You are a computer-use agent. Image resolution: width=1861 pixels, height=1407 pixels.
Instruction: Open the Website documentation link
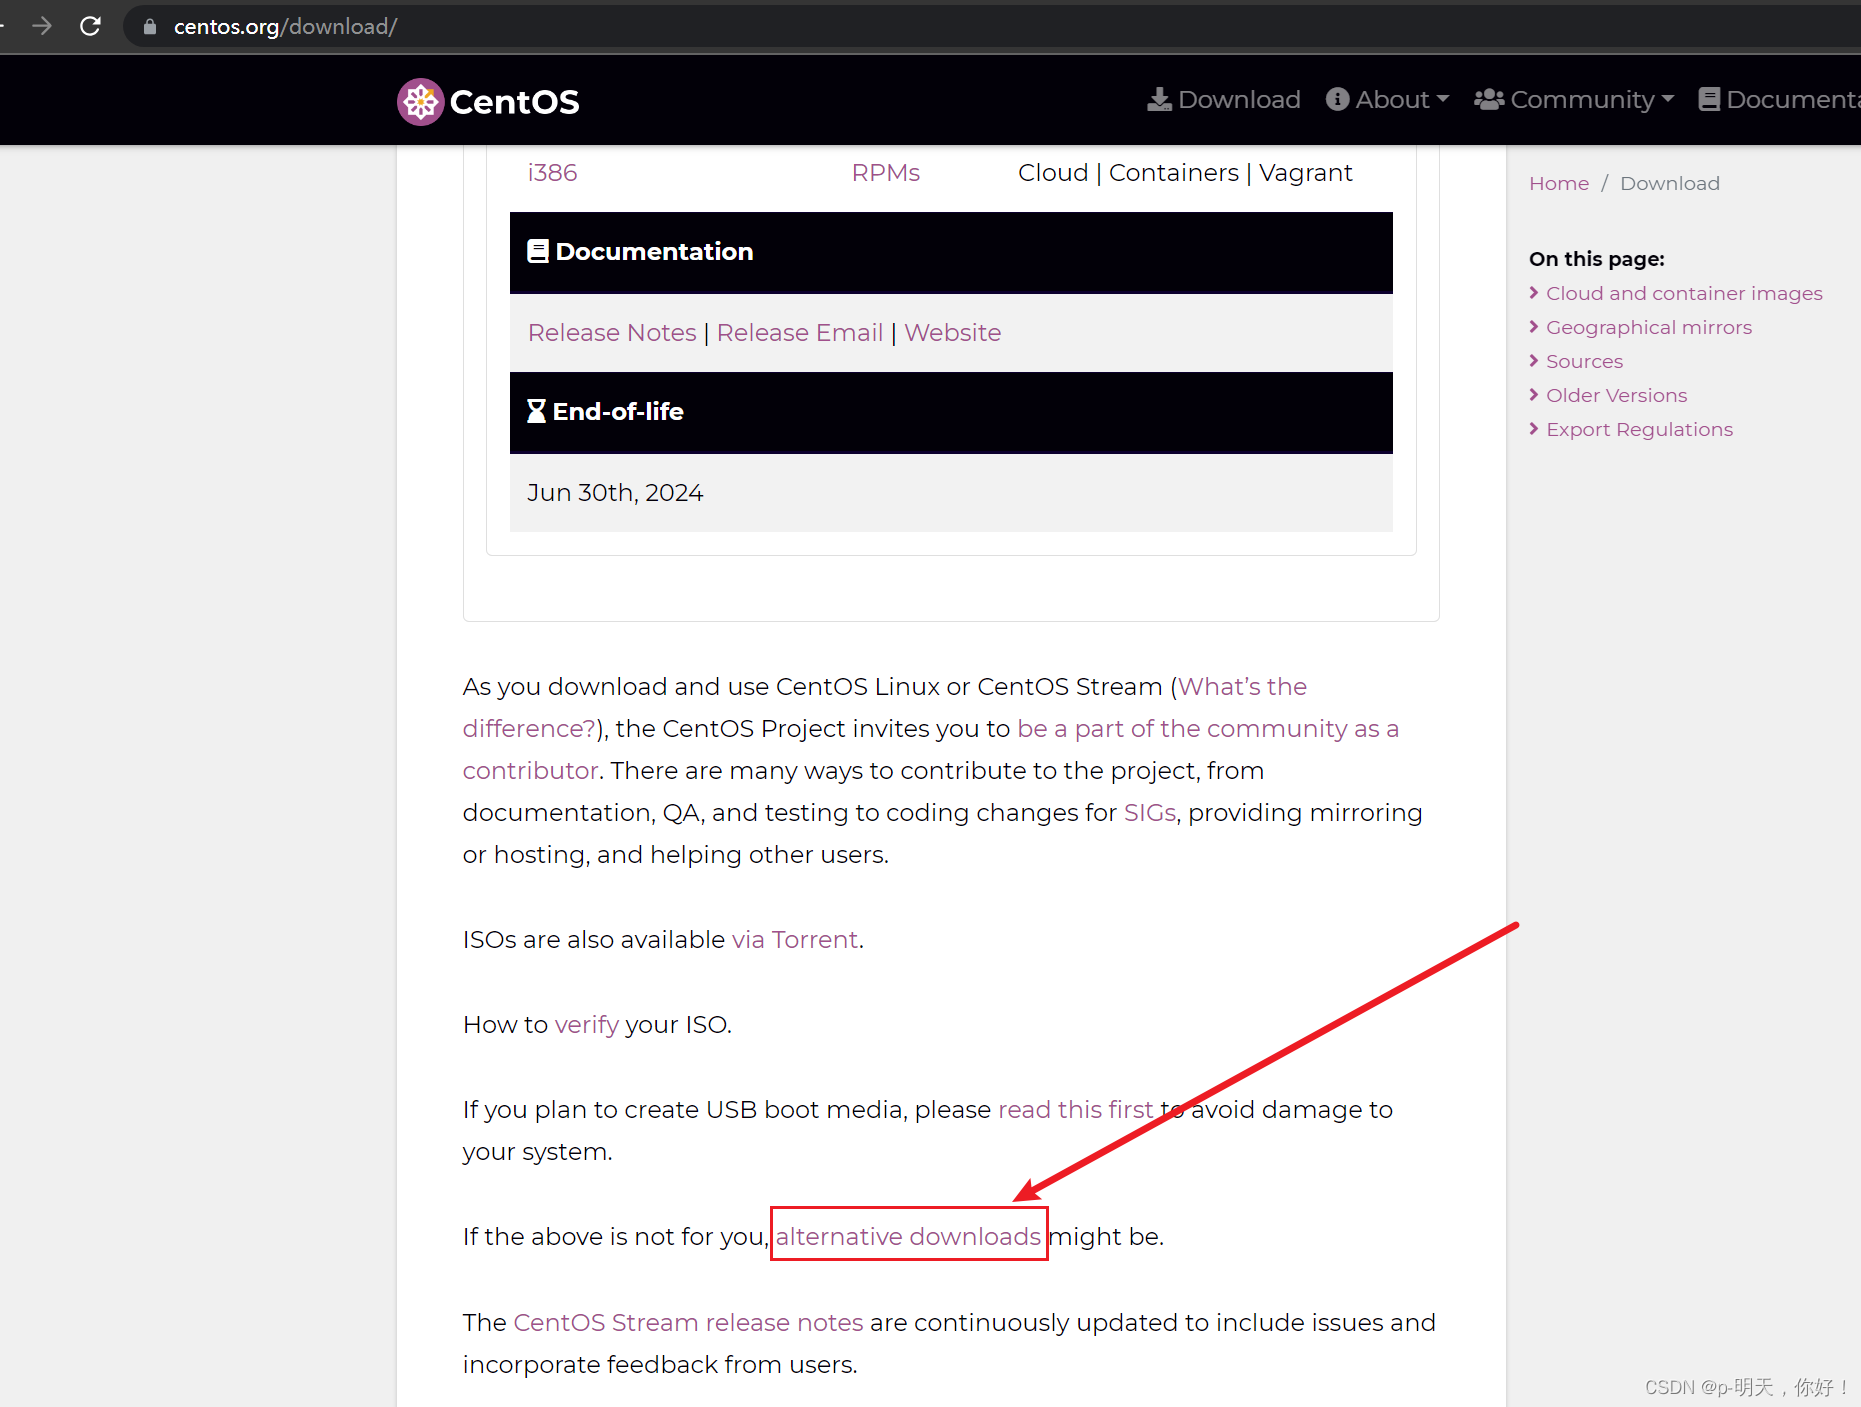(x=952, y=333)
